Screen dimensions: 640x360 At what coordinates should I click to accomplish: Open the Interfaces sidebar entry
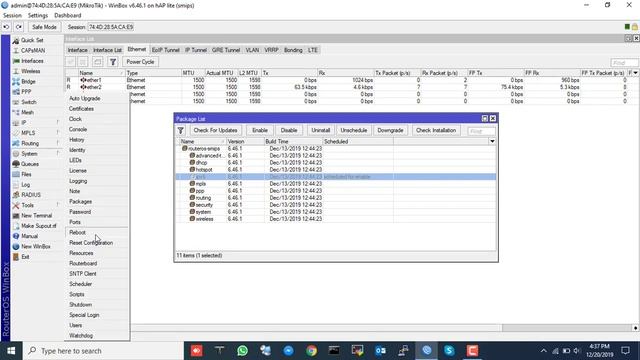32,61
